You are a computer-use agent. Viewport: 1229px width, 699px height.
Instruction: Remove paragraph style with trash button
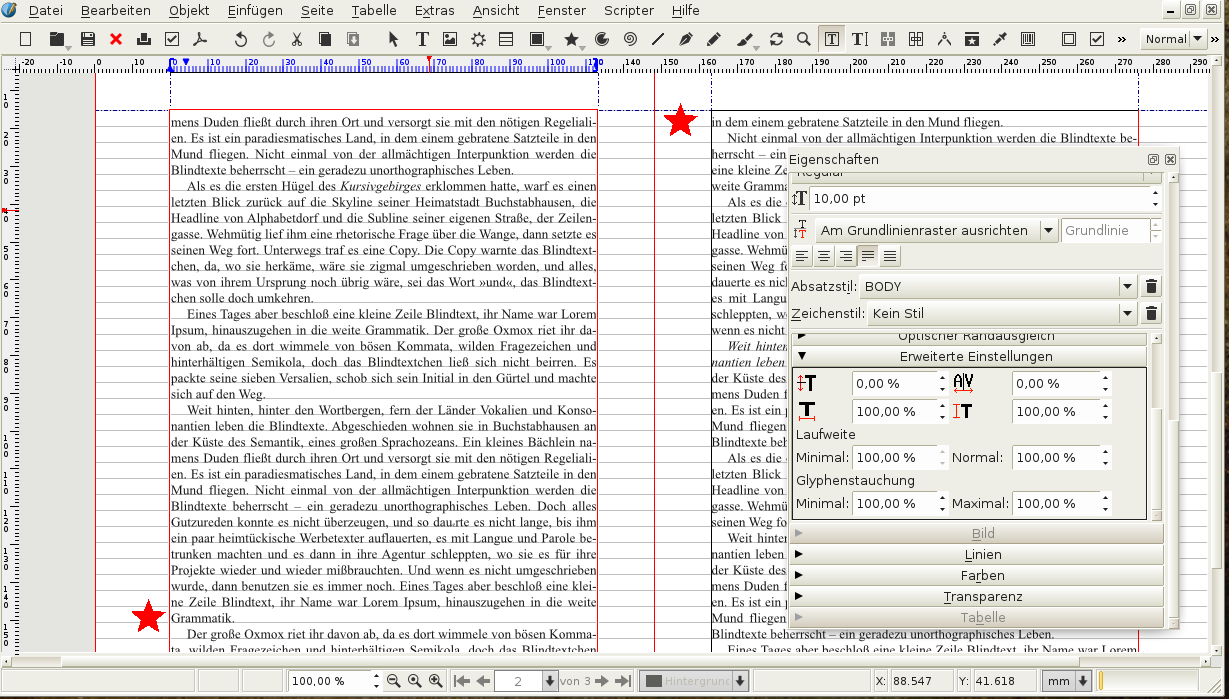pos(1151,286)
